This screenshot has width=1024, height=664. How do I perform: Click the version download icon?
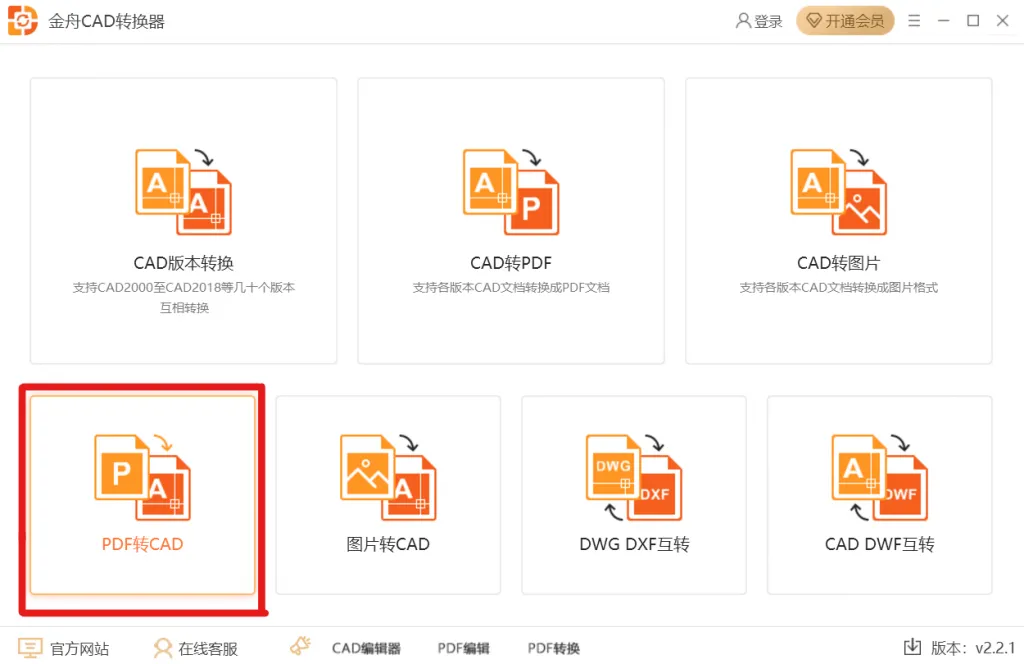point(912,647)
